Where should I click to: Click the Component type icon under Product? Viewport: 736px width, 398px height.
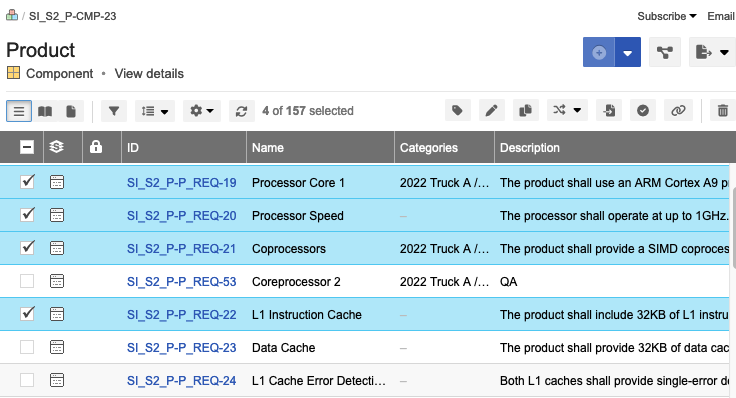coord(13,73)
